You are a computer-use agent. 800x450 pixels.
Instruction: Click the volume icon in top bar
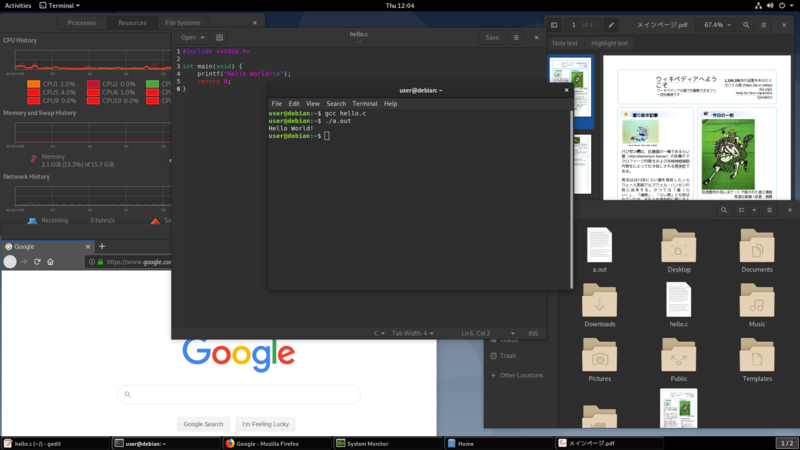[770, 6]
